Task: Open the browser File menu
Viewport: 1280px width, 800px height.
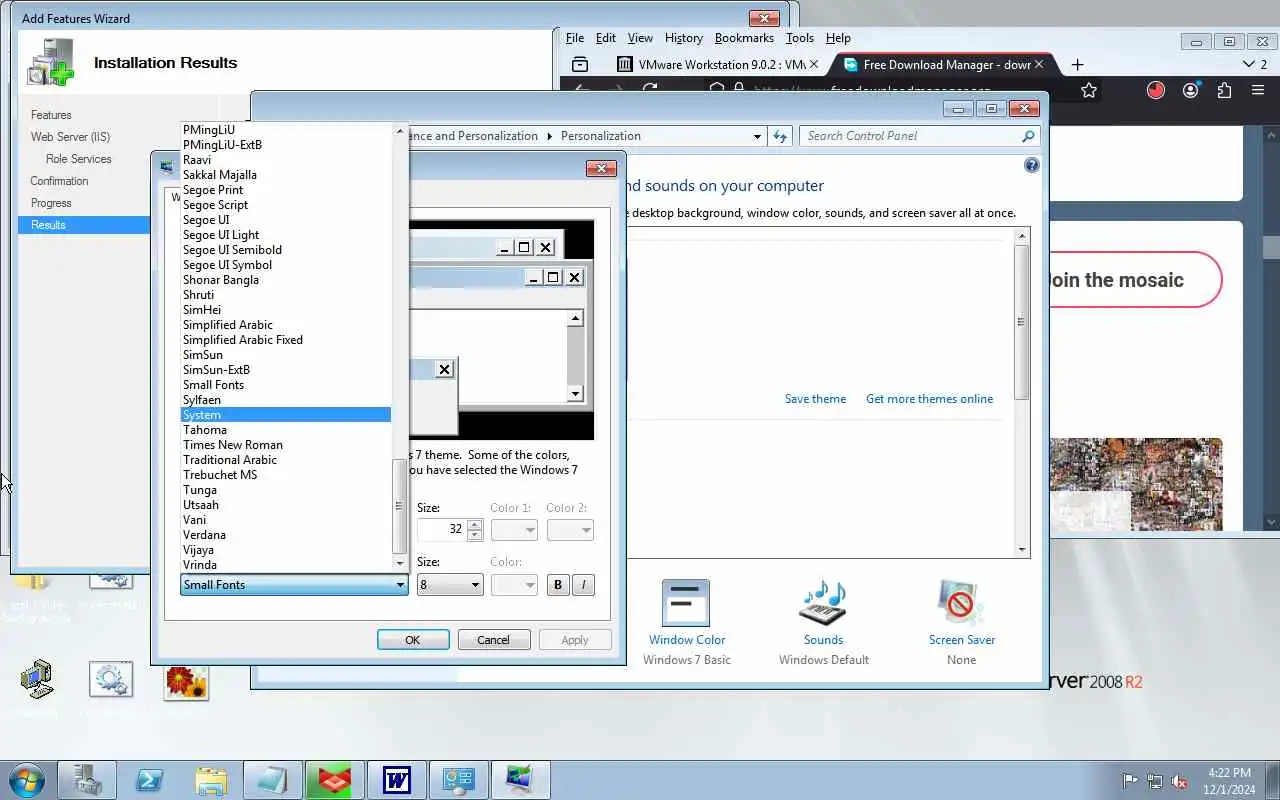Action: click(x=574, y=38)
